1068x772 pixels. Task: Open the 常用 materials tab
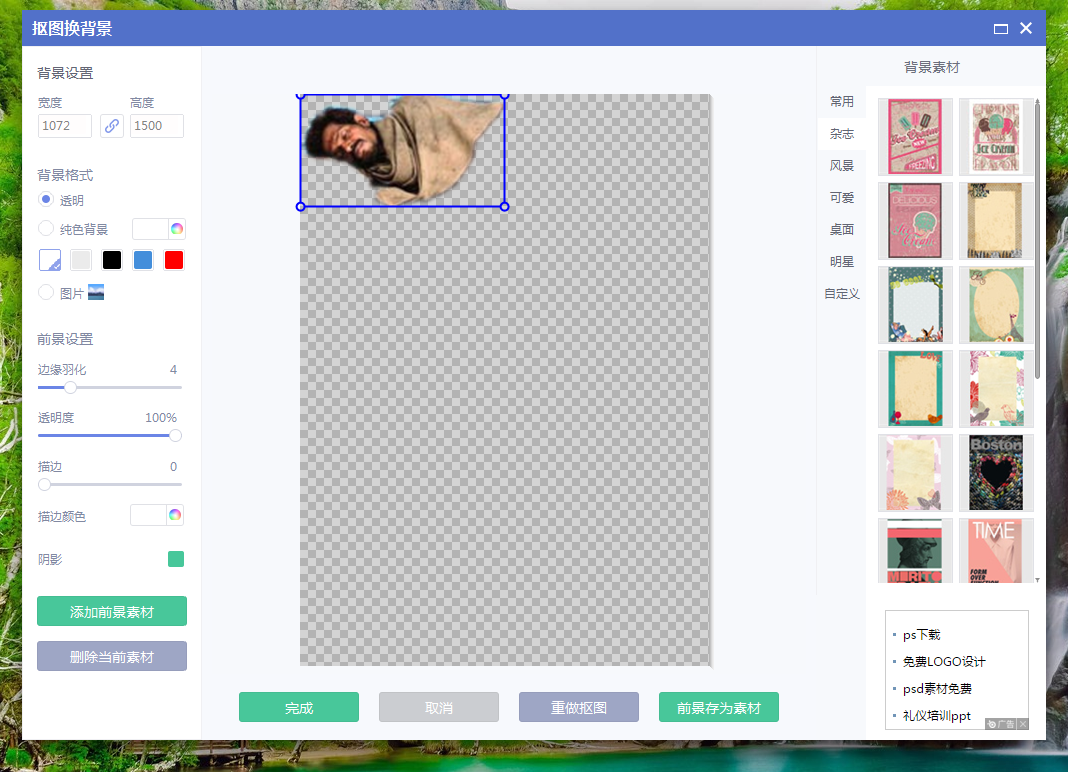(842, 102)
